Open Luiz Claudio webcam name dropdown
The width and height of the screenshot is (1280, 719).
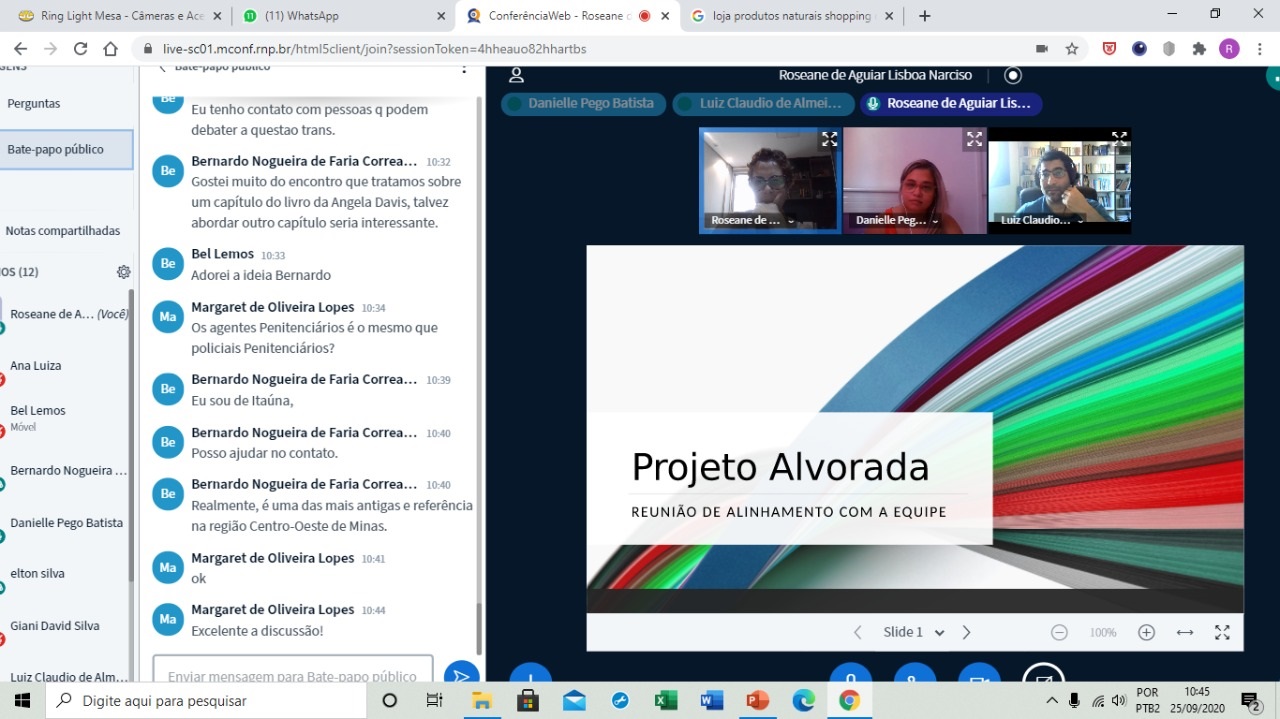coord(1042,220)
